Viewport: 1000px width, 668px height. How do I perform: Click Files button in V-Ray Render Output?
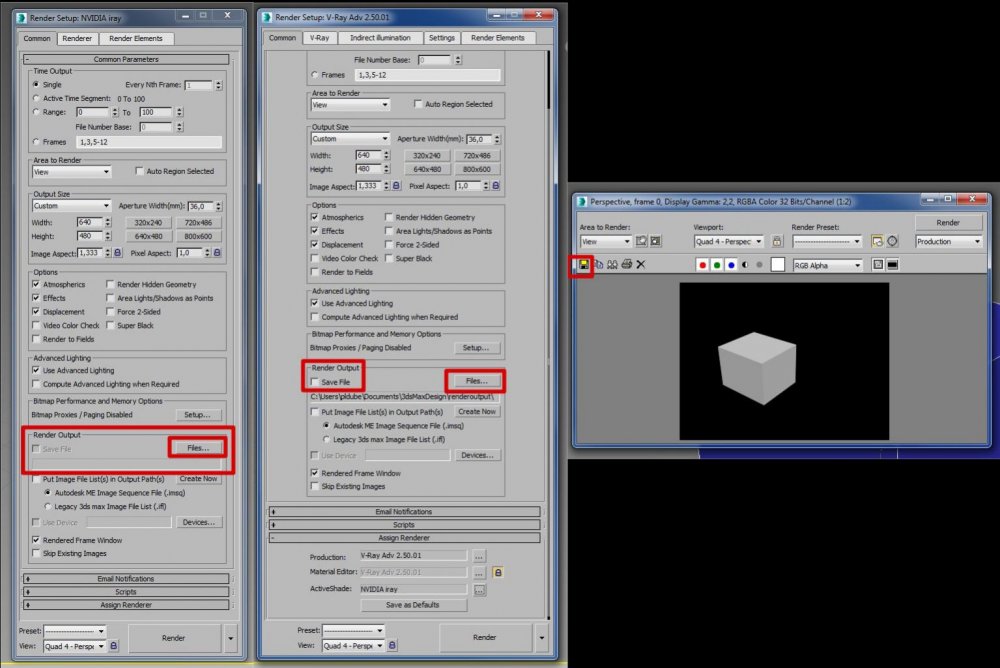(x=476, y=381)
